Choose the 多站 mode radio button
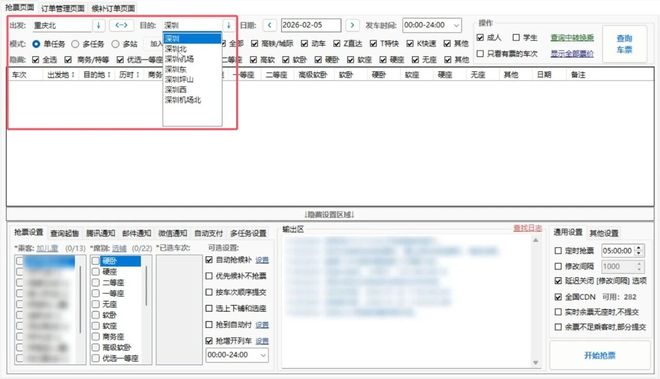 [115, 44]
